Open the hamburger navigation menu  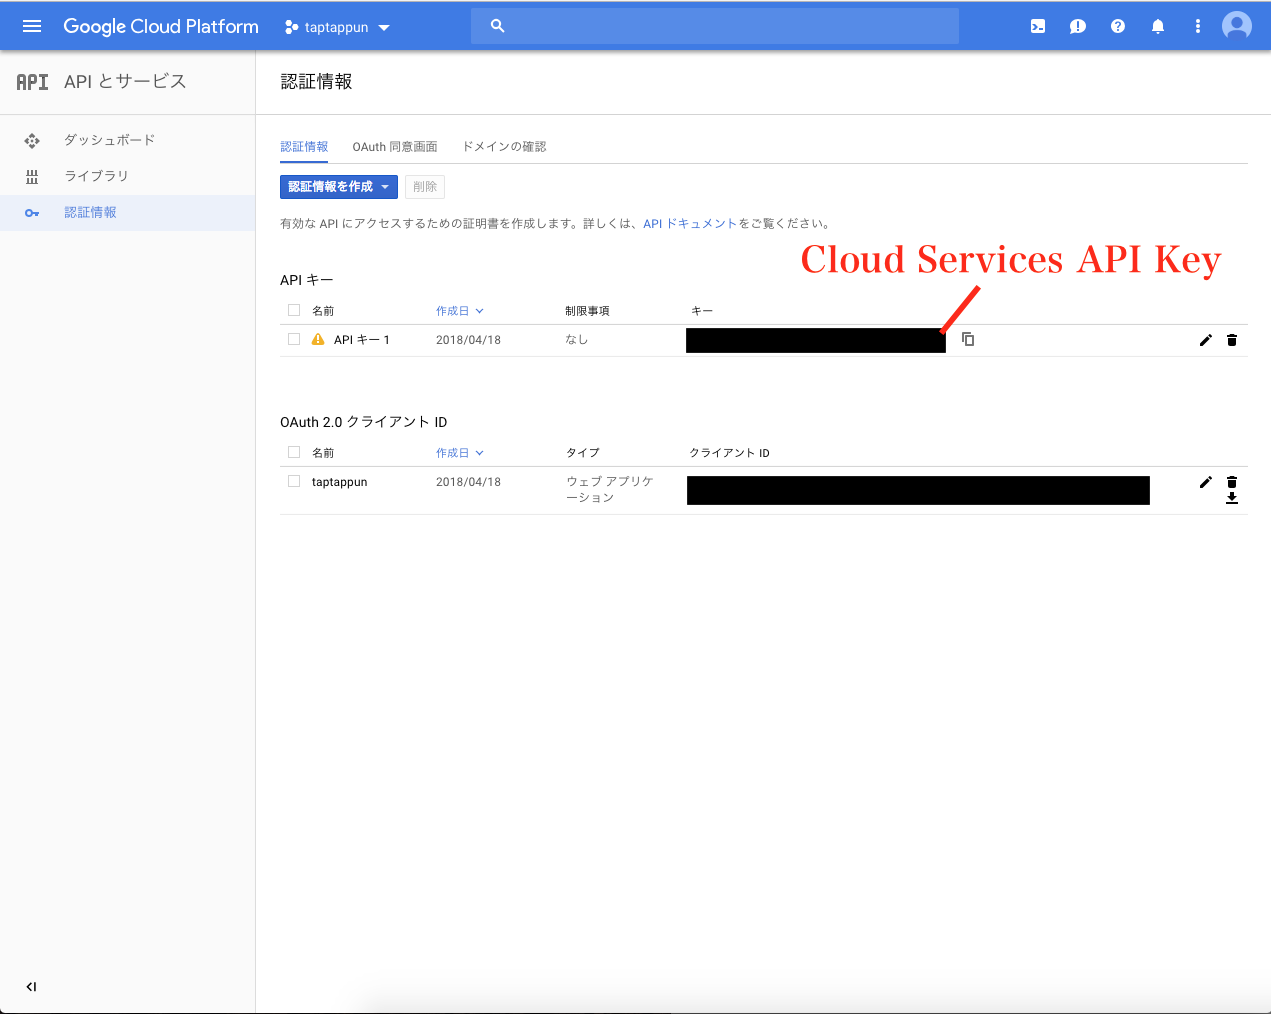[33, 26]
